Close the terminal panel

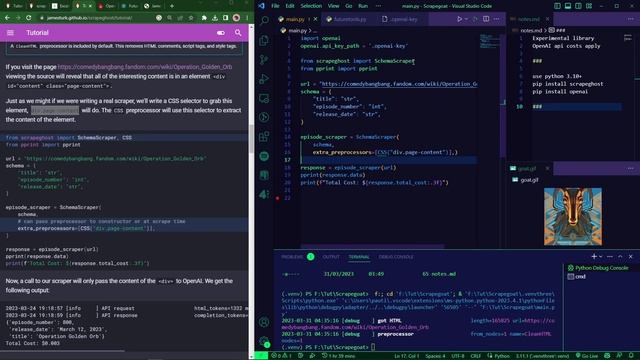[631, 256]
